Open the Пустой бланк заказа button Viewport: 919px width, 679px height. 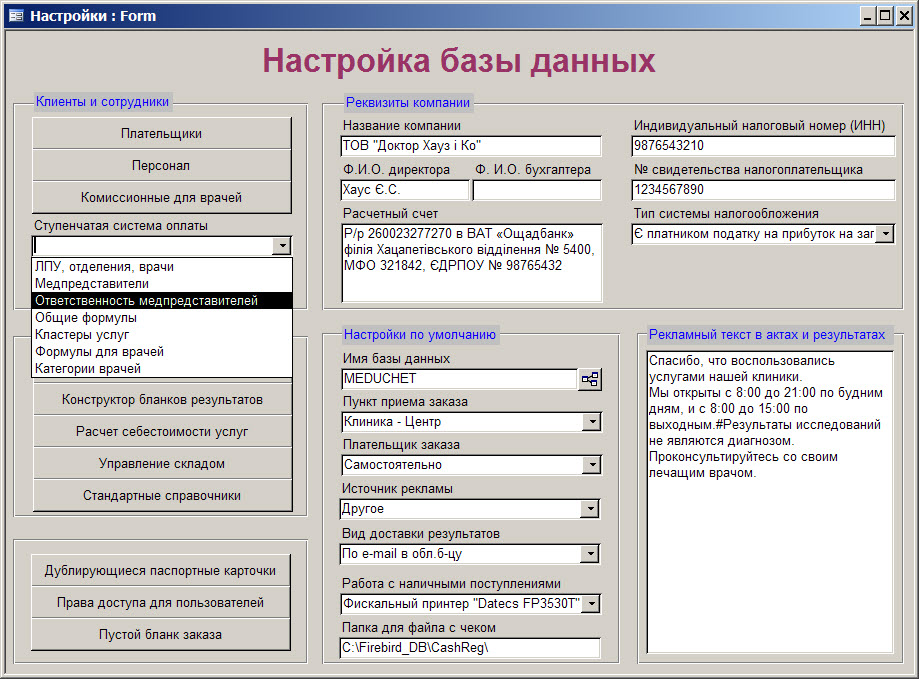[161, 634]
